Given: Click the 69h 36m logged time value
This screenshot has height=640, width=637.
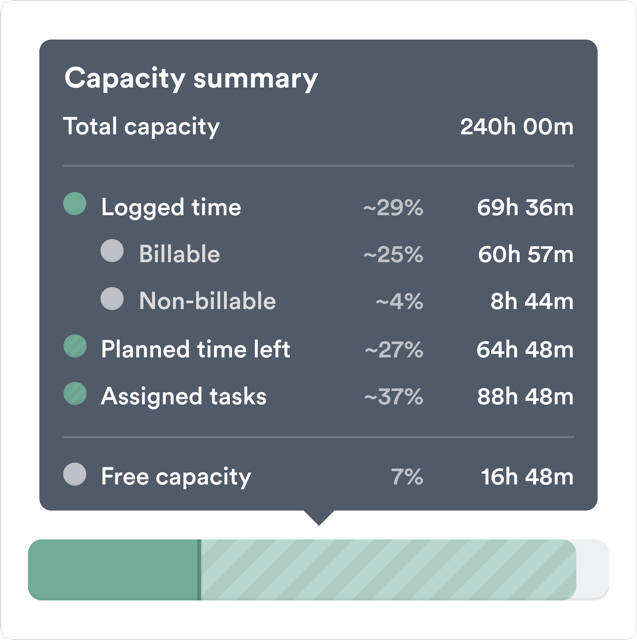Looking at the screenshot, I should [x=525, y=208].
